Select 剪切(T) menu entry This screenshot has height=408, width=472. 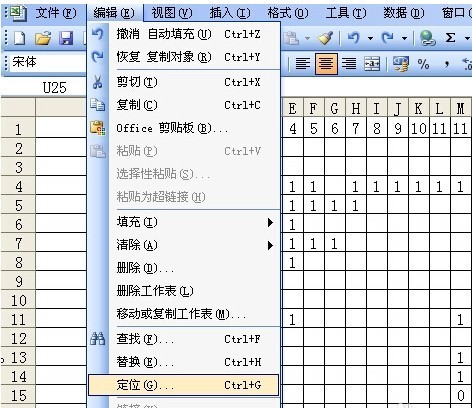click(x=184, y=82)
